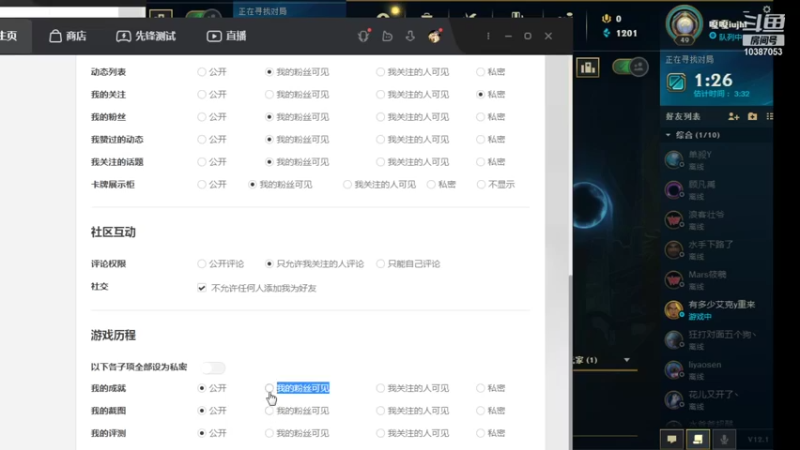
Task: Toggle the green party switch in League client
Action: tap(630, 67)
